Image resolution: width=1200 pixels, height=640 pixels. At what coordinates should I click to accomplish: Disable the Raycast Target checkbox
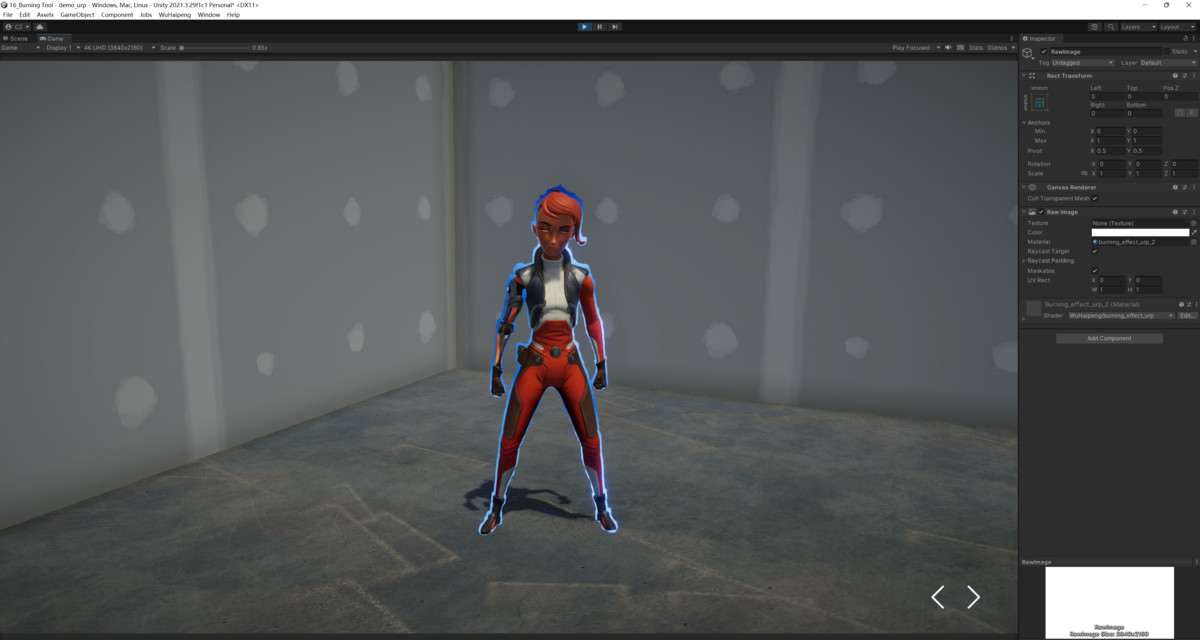pos(1095,251)
